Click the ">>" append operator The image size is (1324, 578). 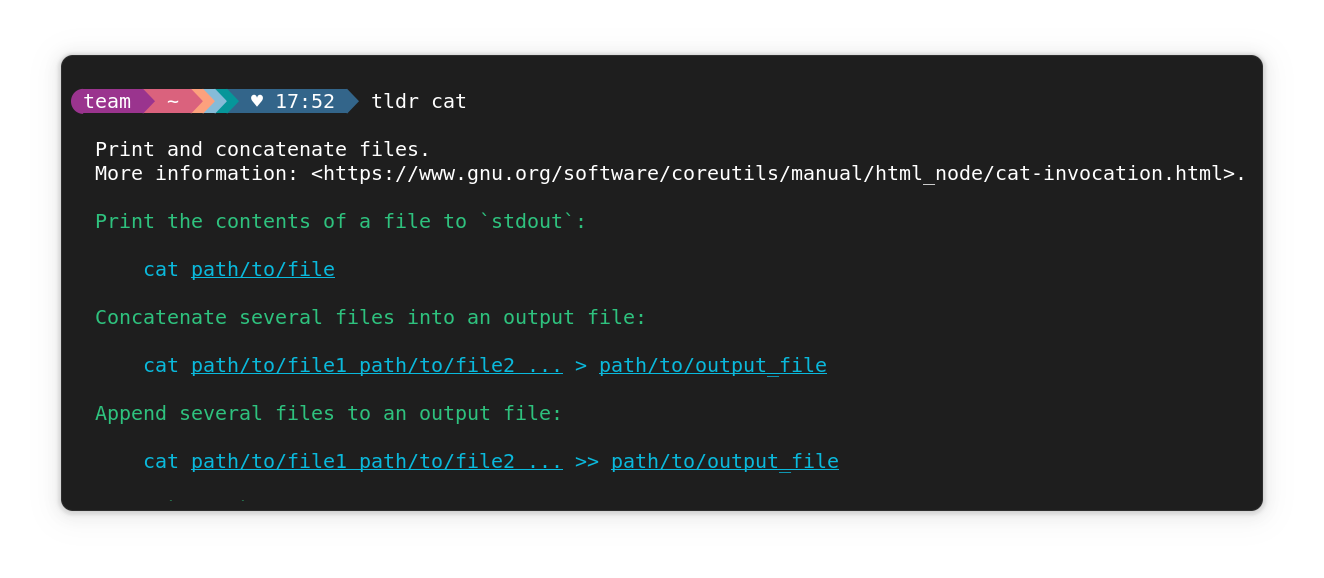click(587, 461)
